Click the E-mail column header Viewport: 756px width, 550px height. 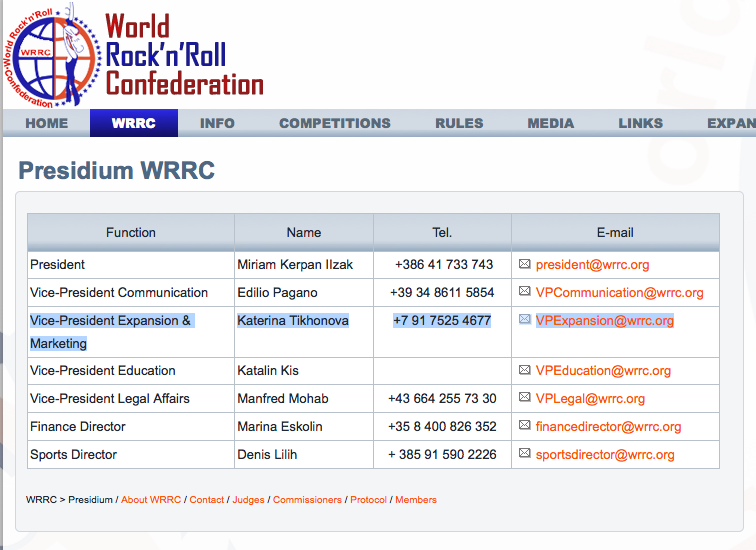[615, 232]
